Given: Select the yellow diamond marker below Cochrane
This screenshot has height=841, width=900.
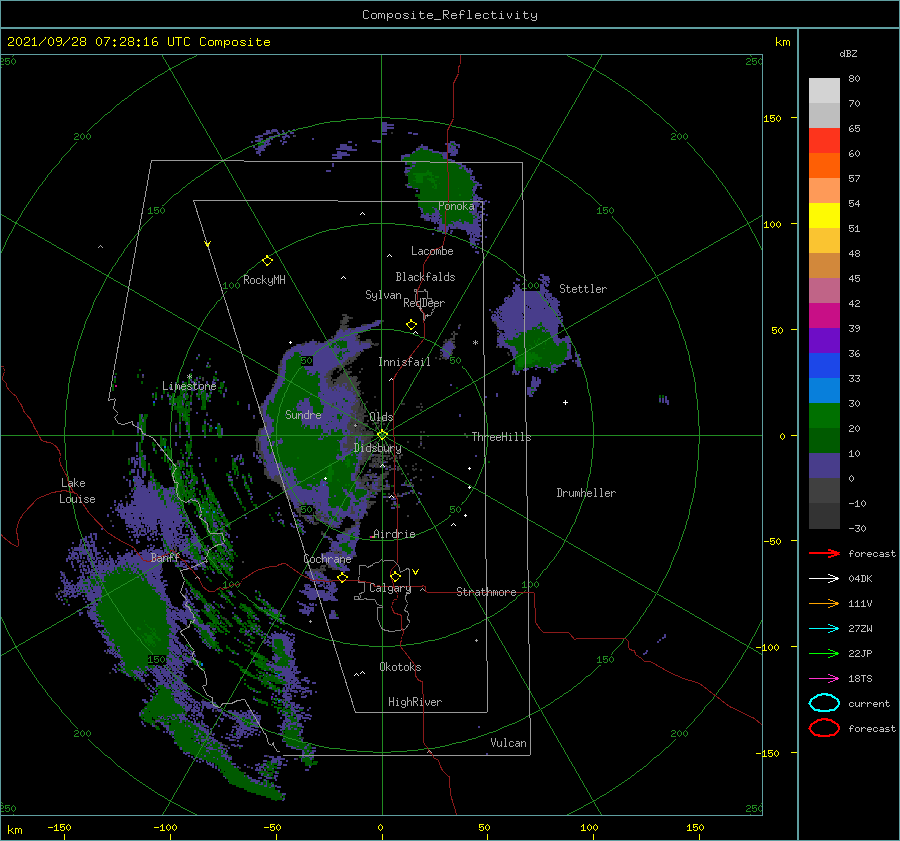Looking at the screenshot, I should coord(342,577).
